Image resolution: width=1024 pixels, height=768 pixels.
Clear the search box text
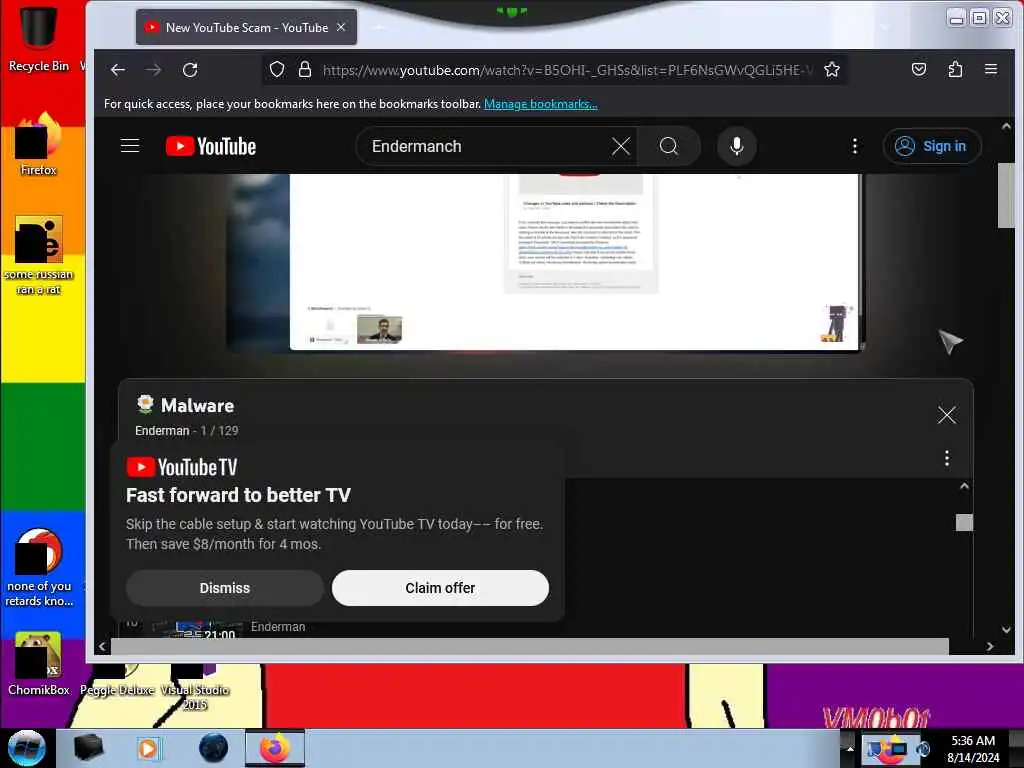click(620, 146)
